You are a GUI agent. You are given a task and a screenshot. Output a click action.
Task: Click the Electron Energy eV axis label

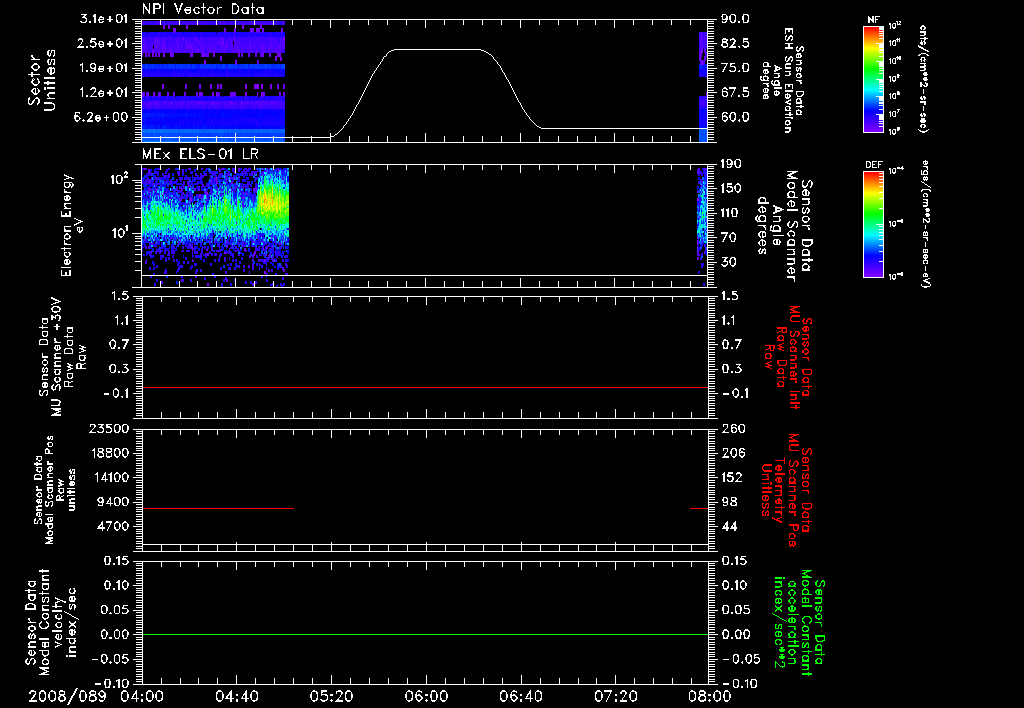click(72, 225)
